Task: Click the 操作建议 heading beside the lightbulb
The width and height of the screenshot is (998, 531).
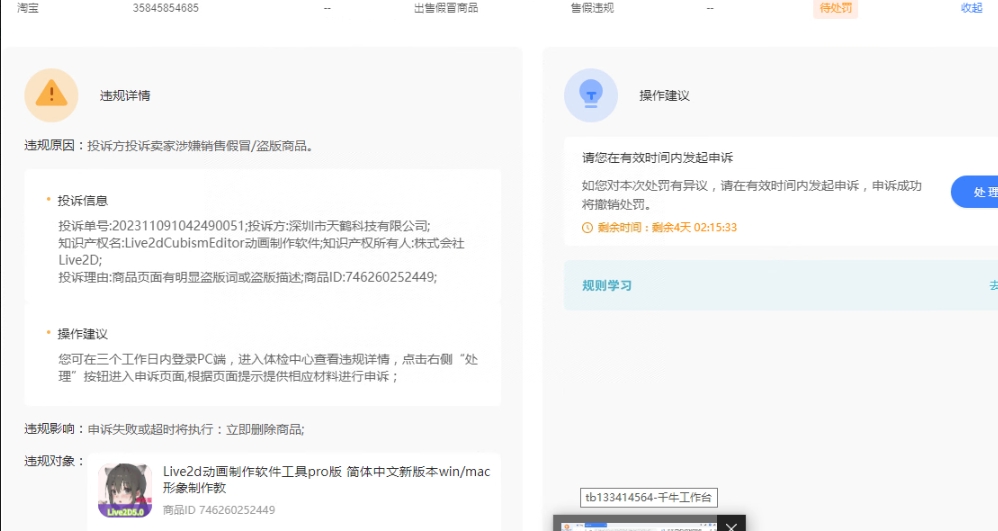Action: pos(665,96)
